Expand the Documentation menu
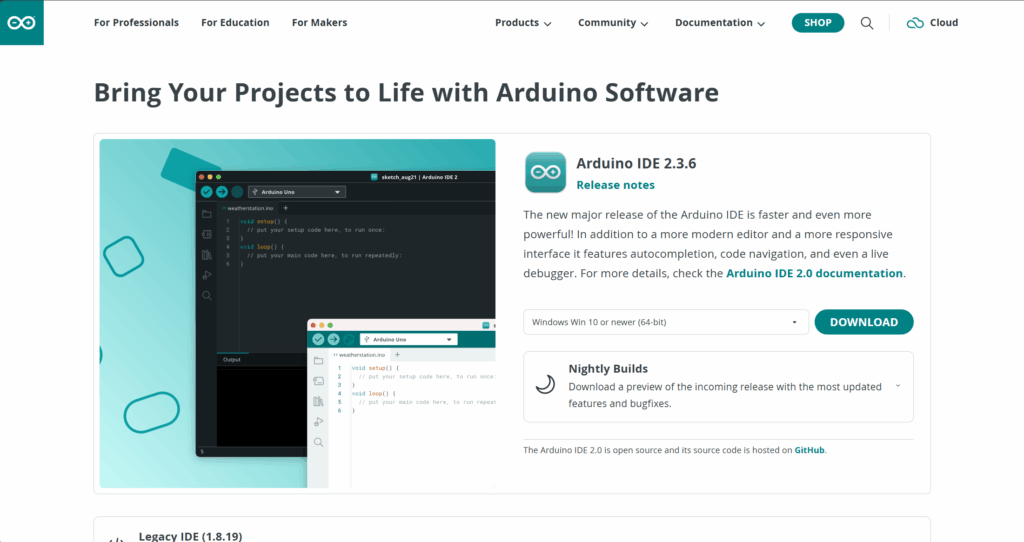Screen dimensions: 1024x542 coord(720,23)
